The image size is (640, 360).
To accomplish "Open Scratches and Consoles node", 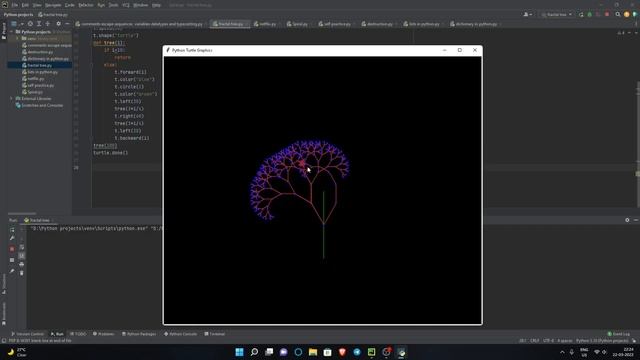I will (39, 105).
